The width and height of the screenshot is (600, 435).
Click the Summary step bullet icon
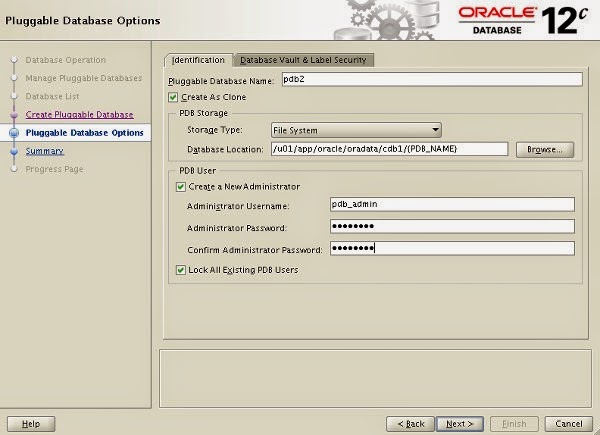click(14, 151)
